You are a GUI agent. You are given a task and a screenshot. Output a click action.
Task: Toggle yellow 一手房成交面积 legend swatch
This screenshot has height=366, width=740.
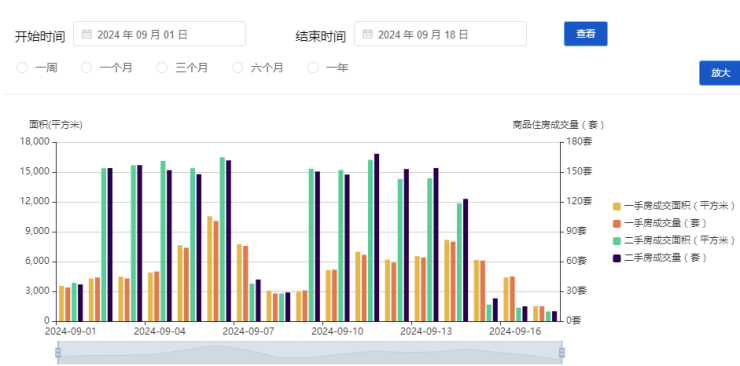(x=616, y=206)
